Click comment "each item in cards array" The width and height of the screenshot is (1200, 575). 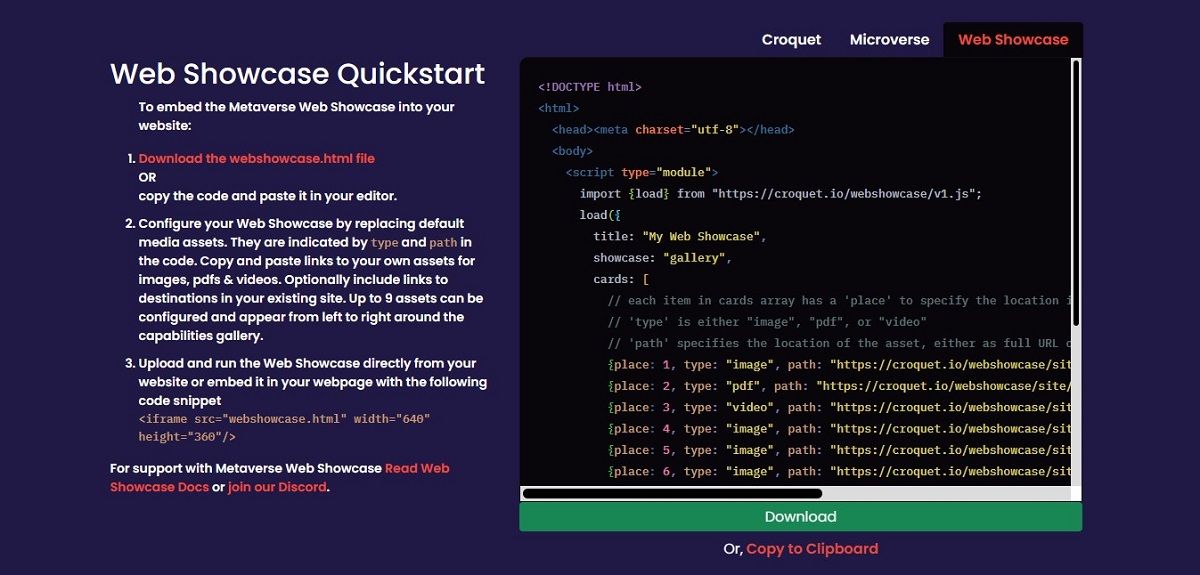coord(838,301)
